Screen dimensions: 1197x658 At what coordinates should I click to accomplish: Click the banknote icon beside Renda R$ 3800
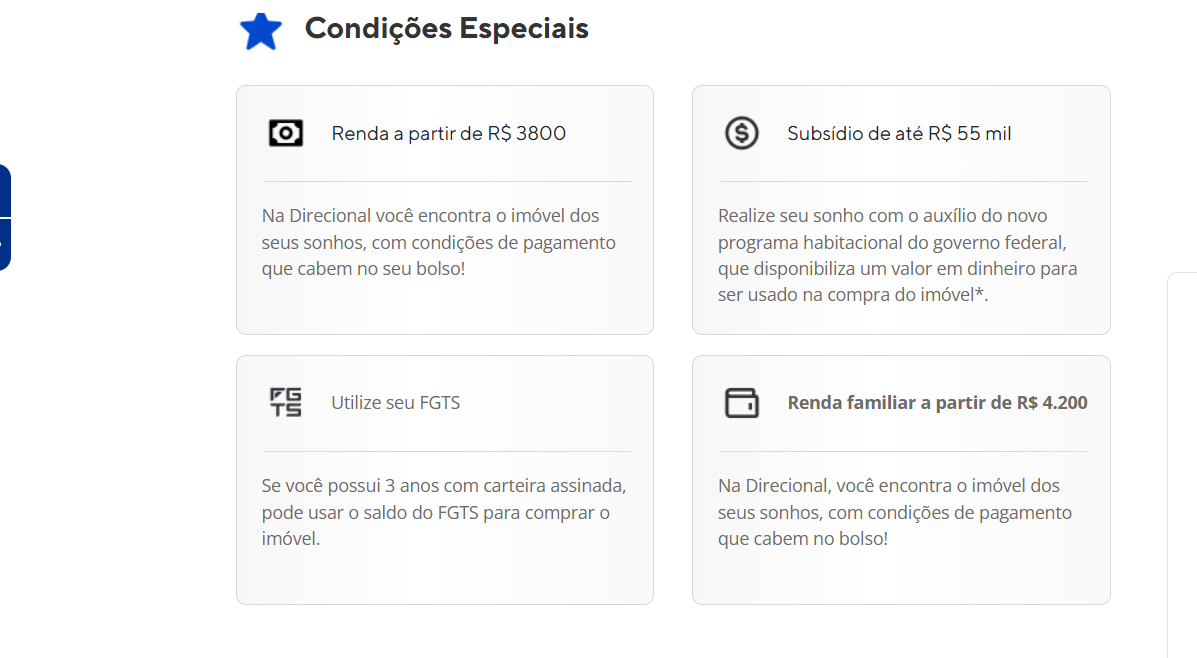coord(285,133)
